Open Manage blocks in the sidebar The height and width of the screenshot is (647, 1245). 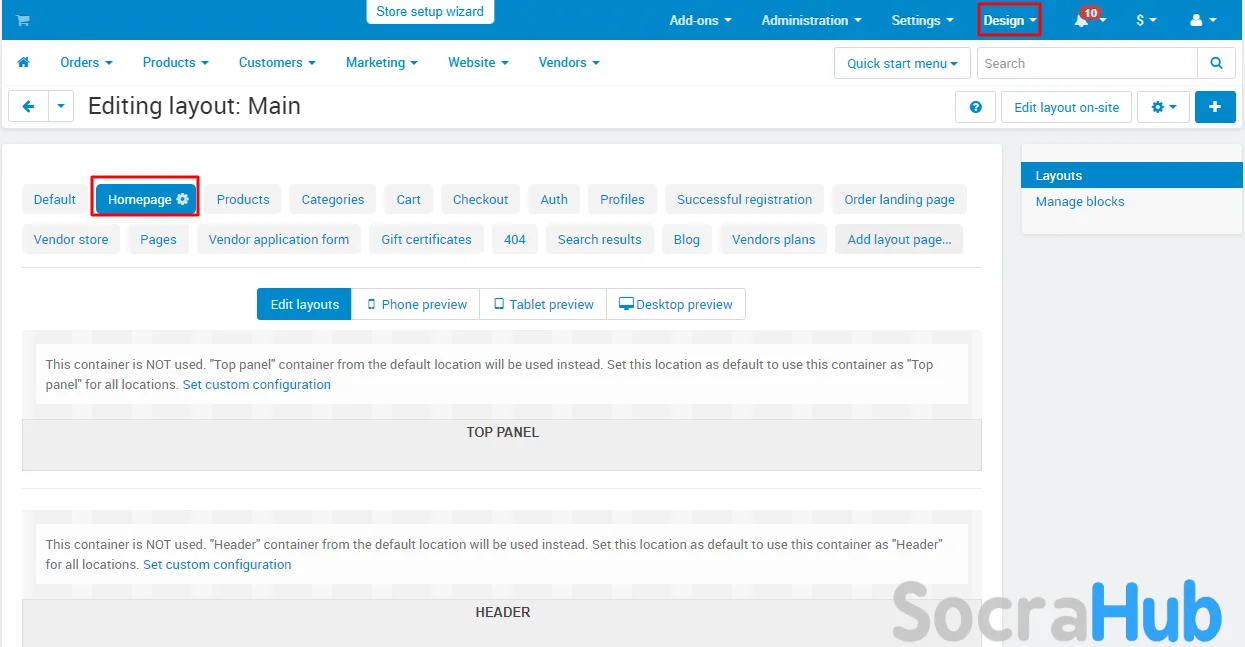pos(1079,201)
